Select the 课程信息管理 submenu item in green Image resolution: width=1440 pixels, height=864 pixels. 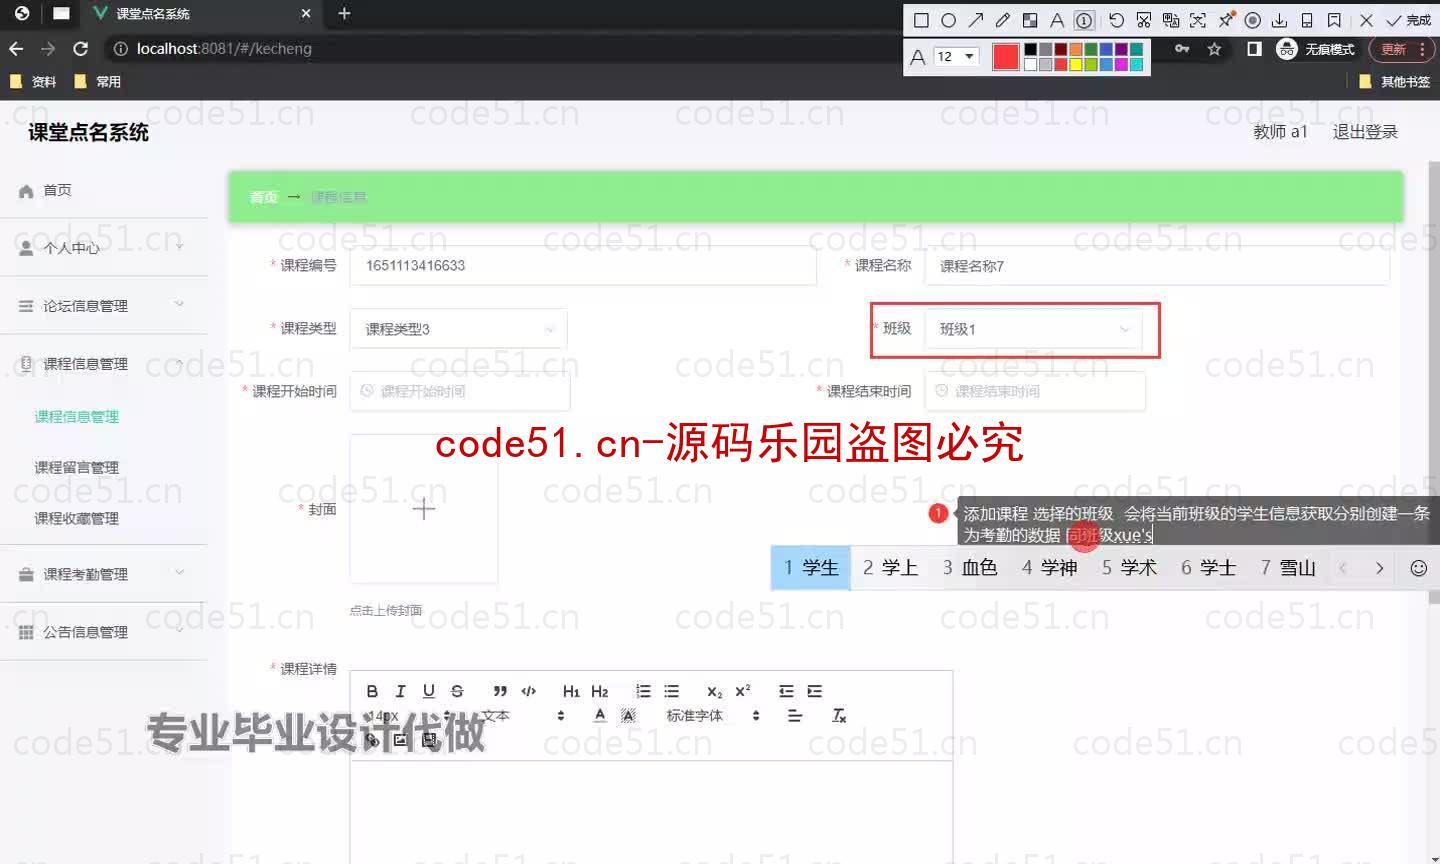77,417
